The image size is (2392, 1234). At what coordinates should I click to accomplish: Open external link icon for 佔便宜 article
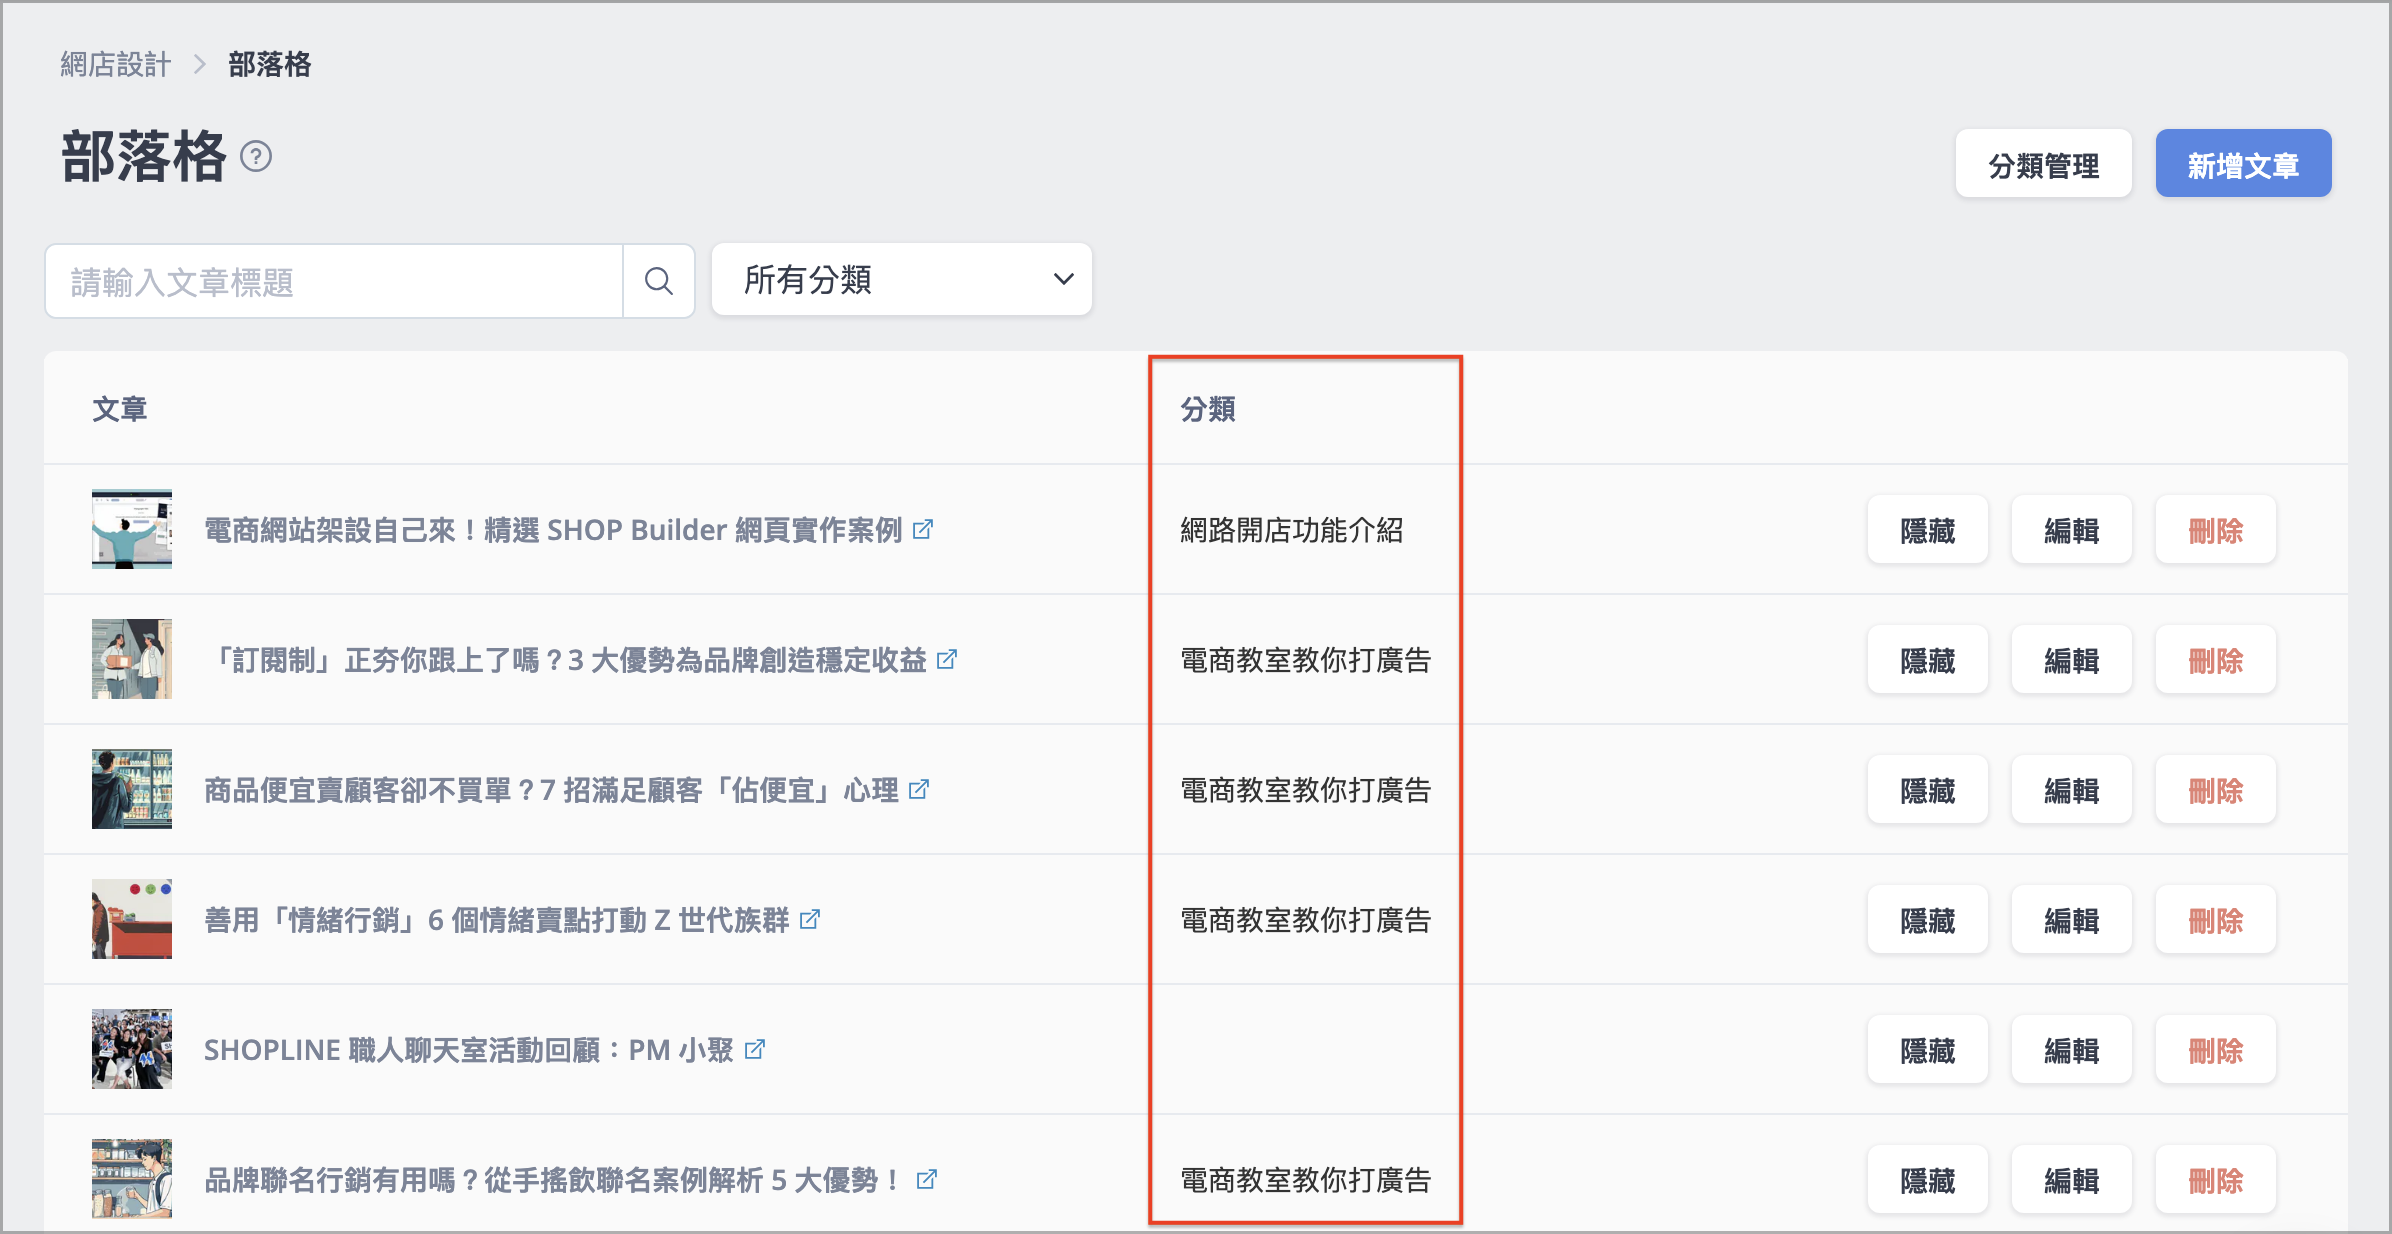coord(919,789)
